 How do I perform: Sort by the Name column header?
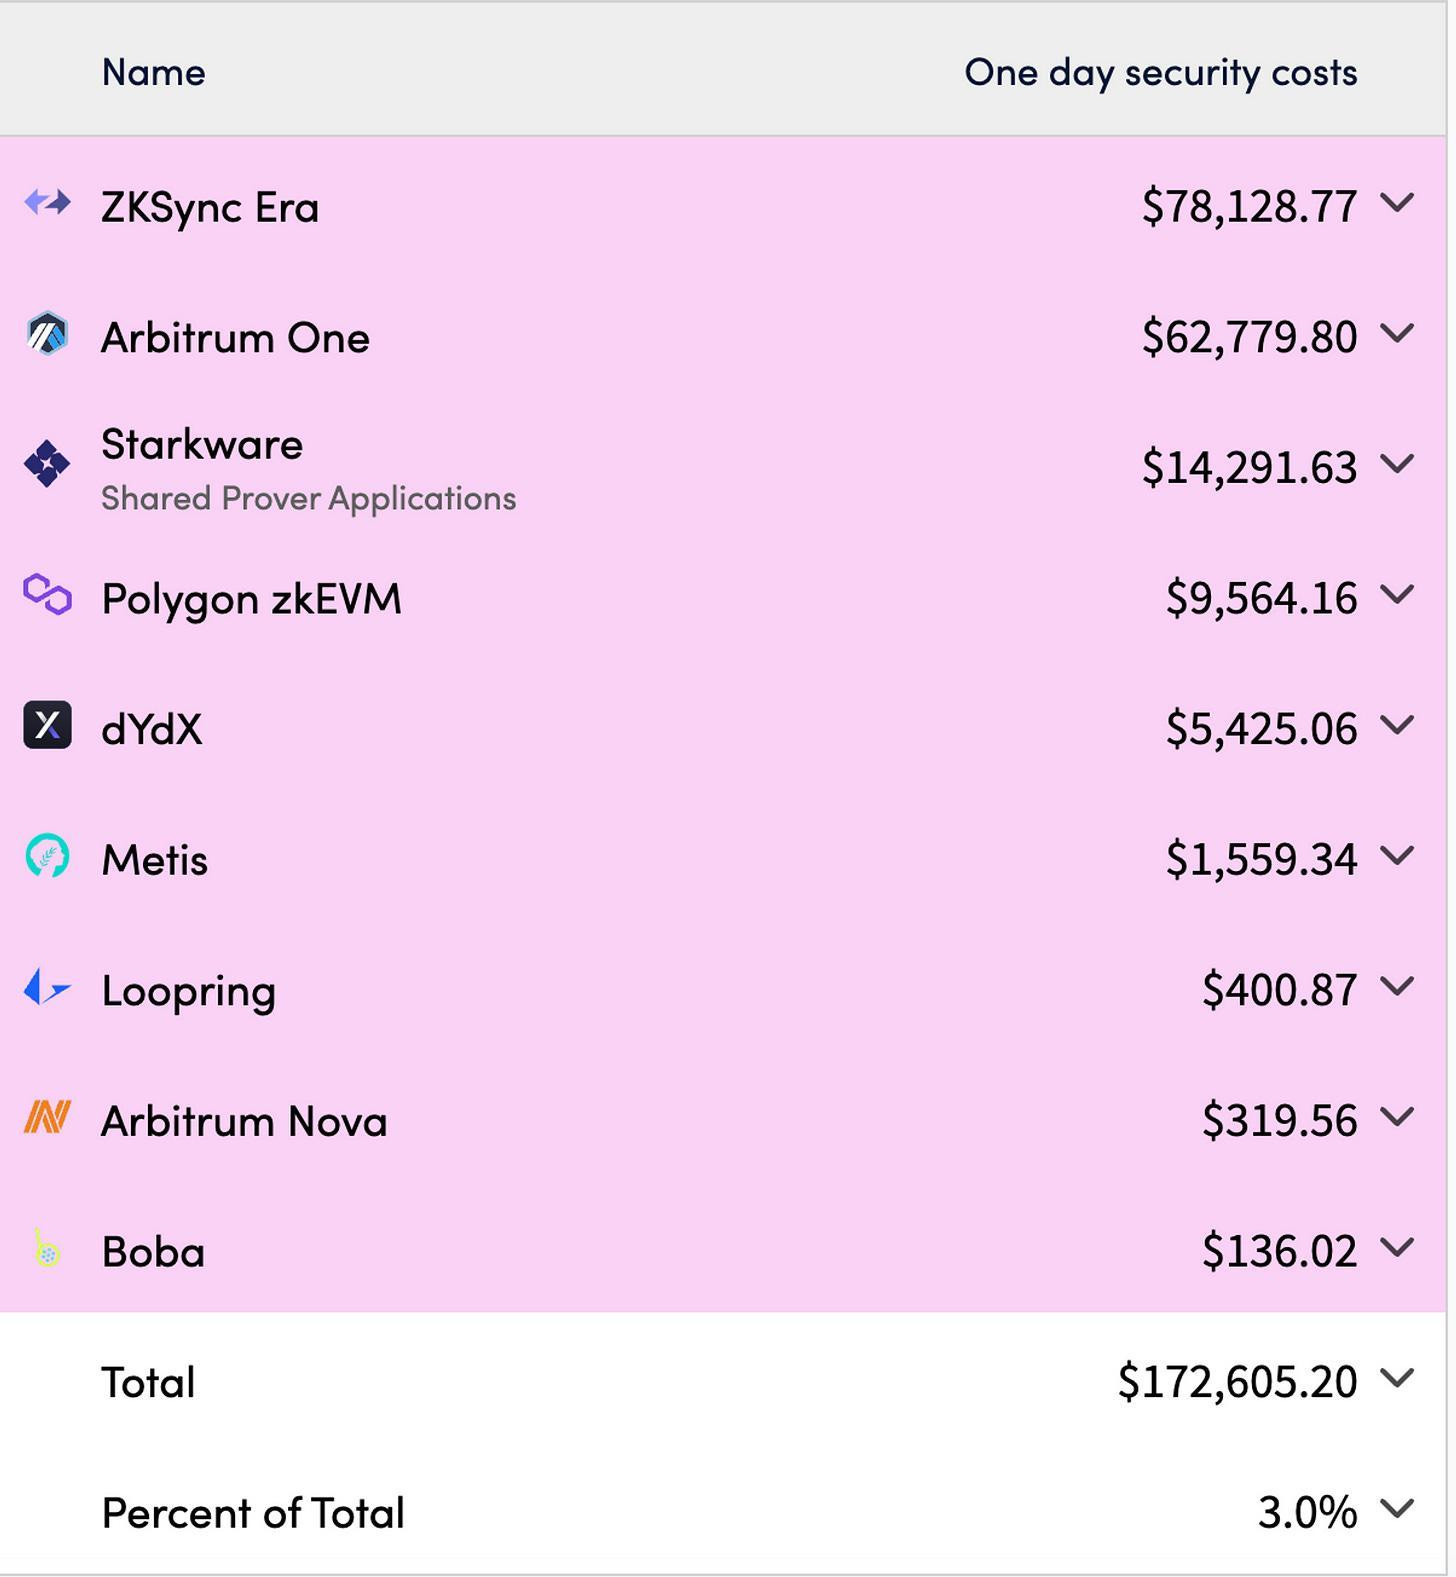click(x=154, y=72)
